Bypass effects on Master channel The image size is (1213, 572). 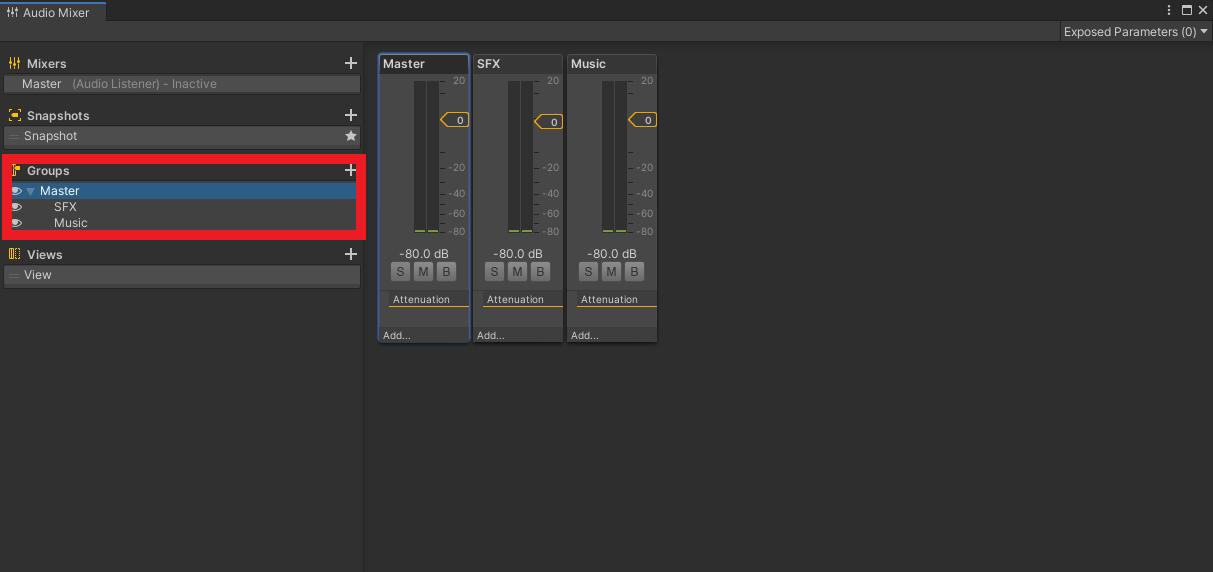(446, 272)
